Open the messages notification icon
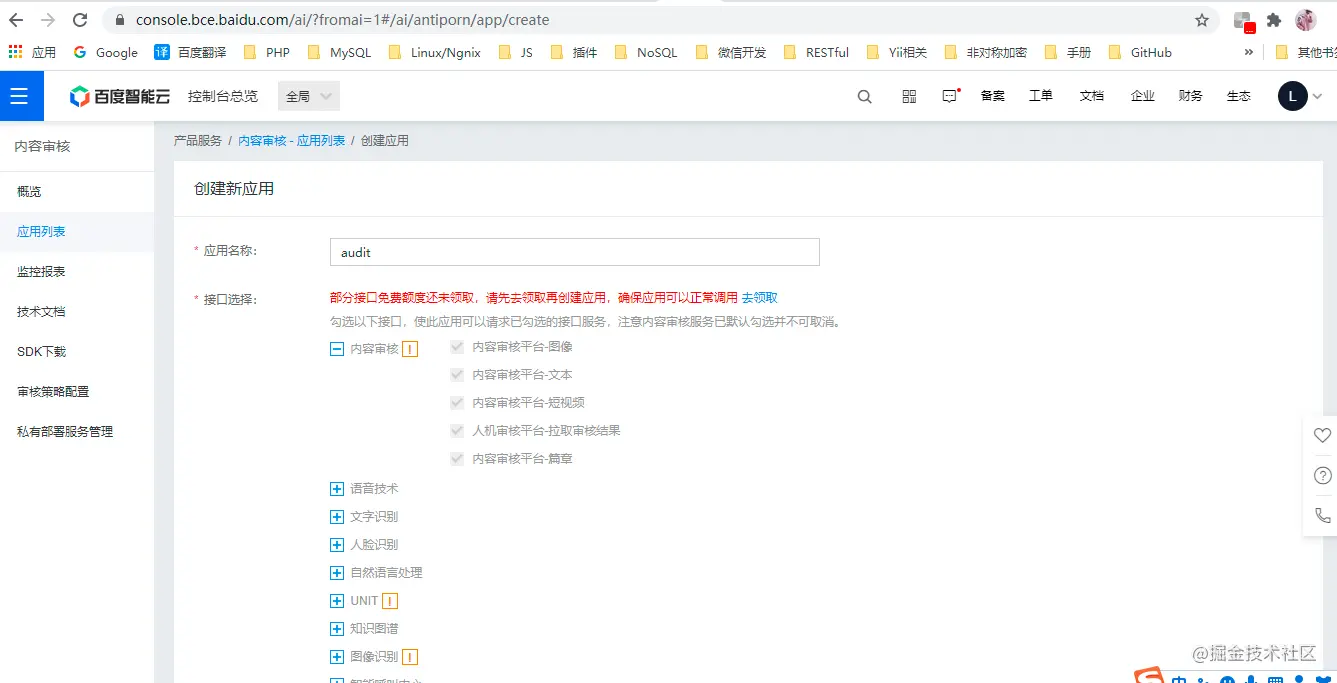This screenshot has height=683, width=1337. (x=950, y=96)
